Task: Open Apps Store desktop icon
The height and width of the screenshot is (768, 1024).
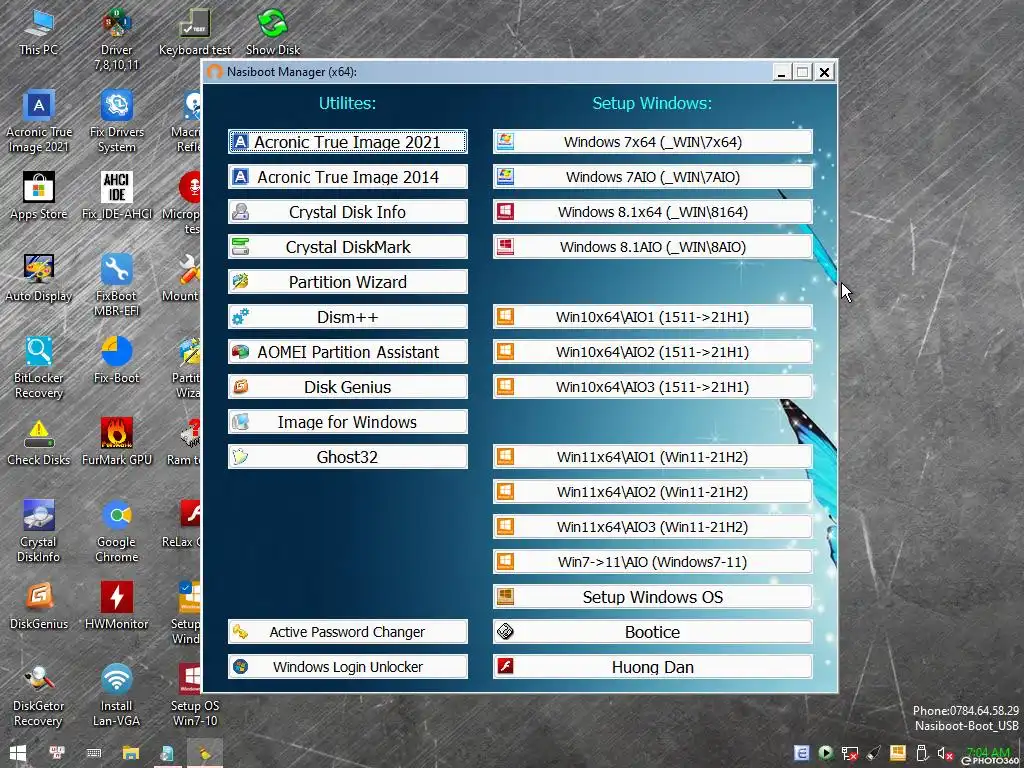Action: tap(39, 195)
